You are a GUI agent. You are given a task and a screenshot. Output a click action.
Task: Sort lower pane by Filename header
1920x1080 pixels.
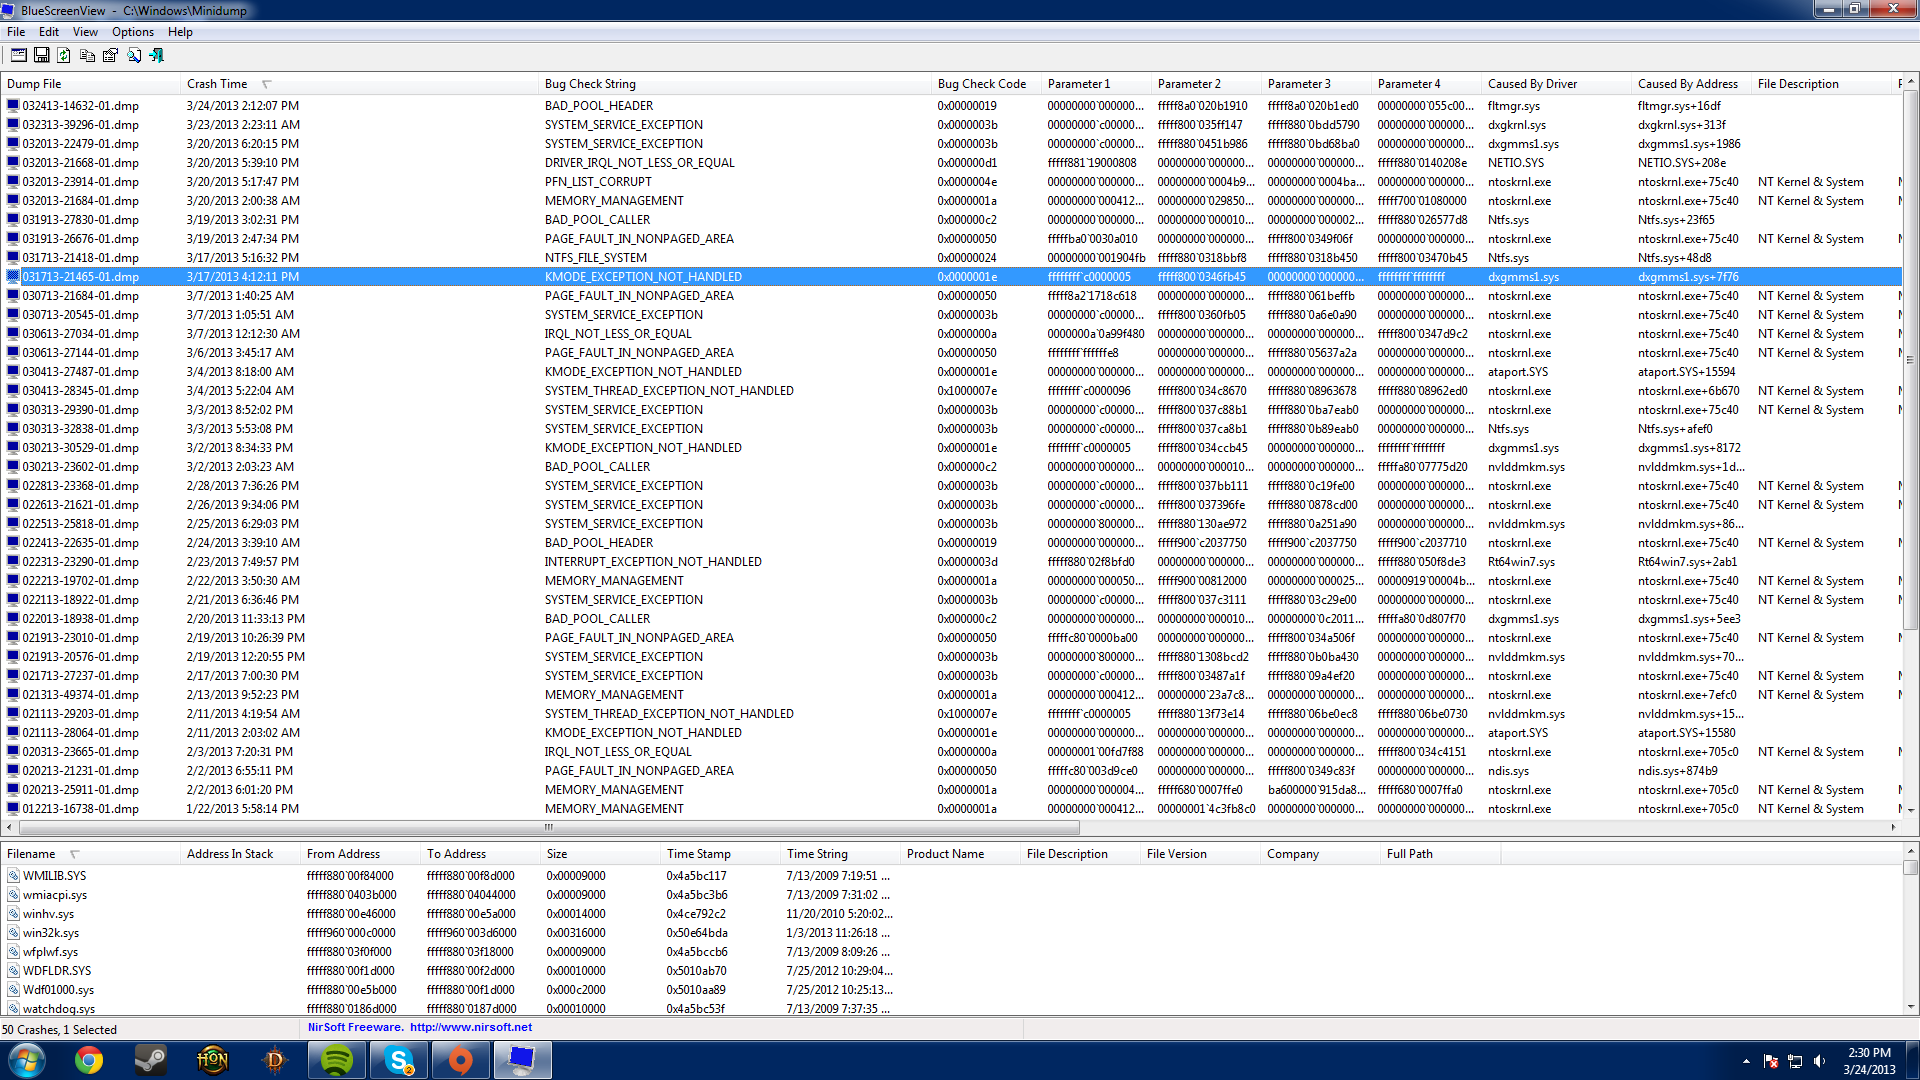[x=90, y=854]
